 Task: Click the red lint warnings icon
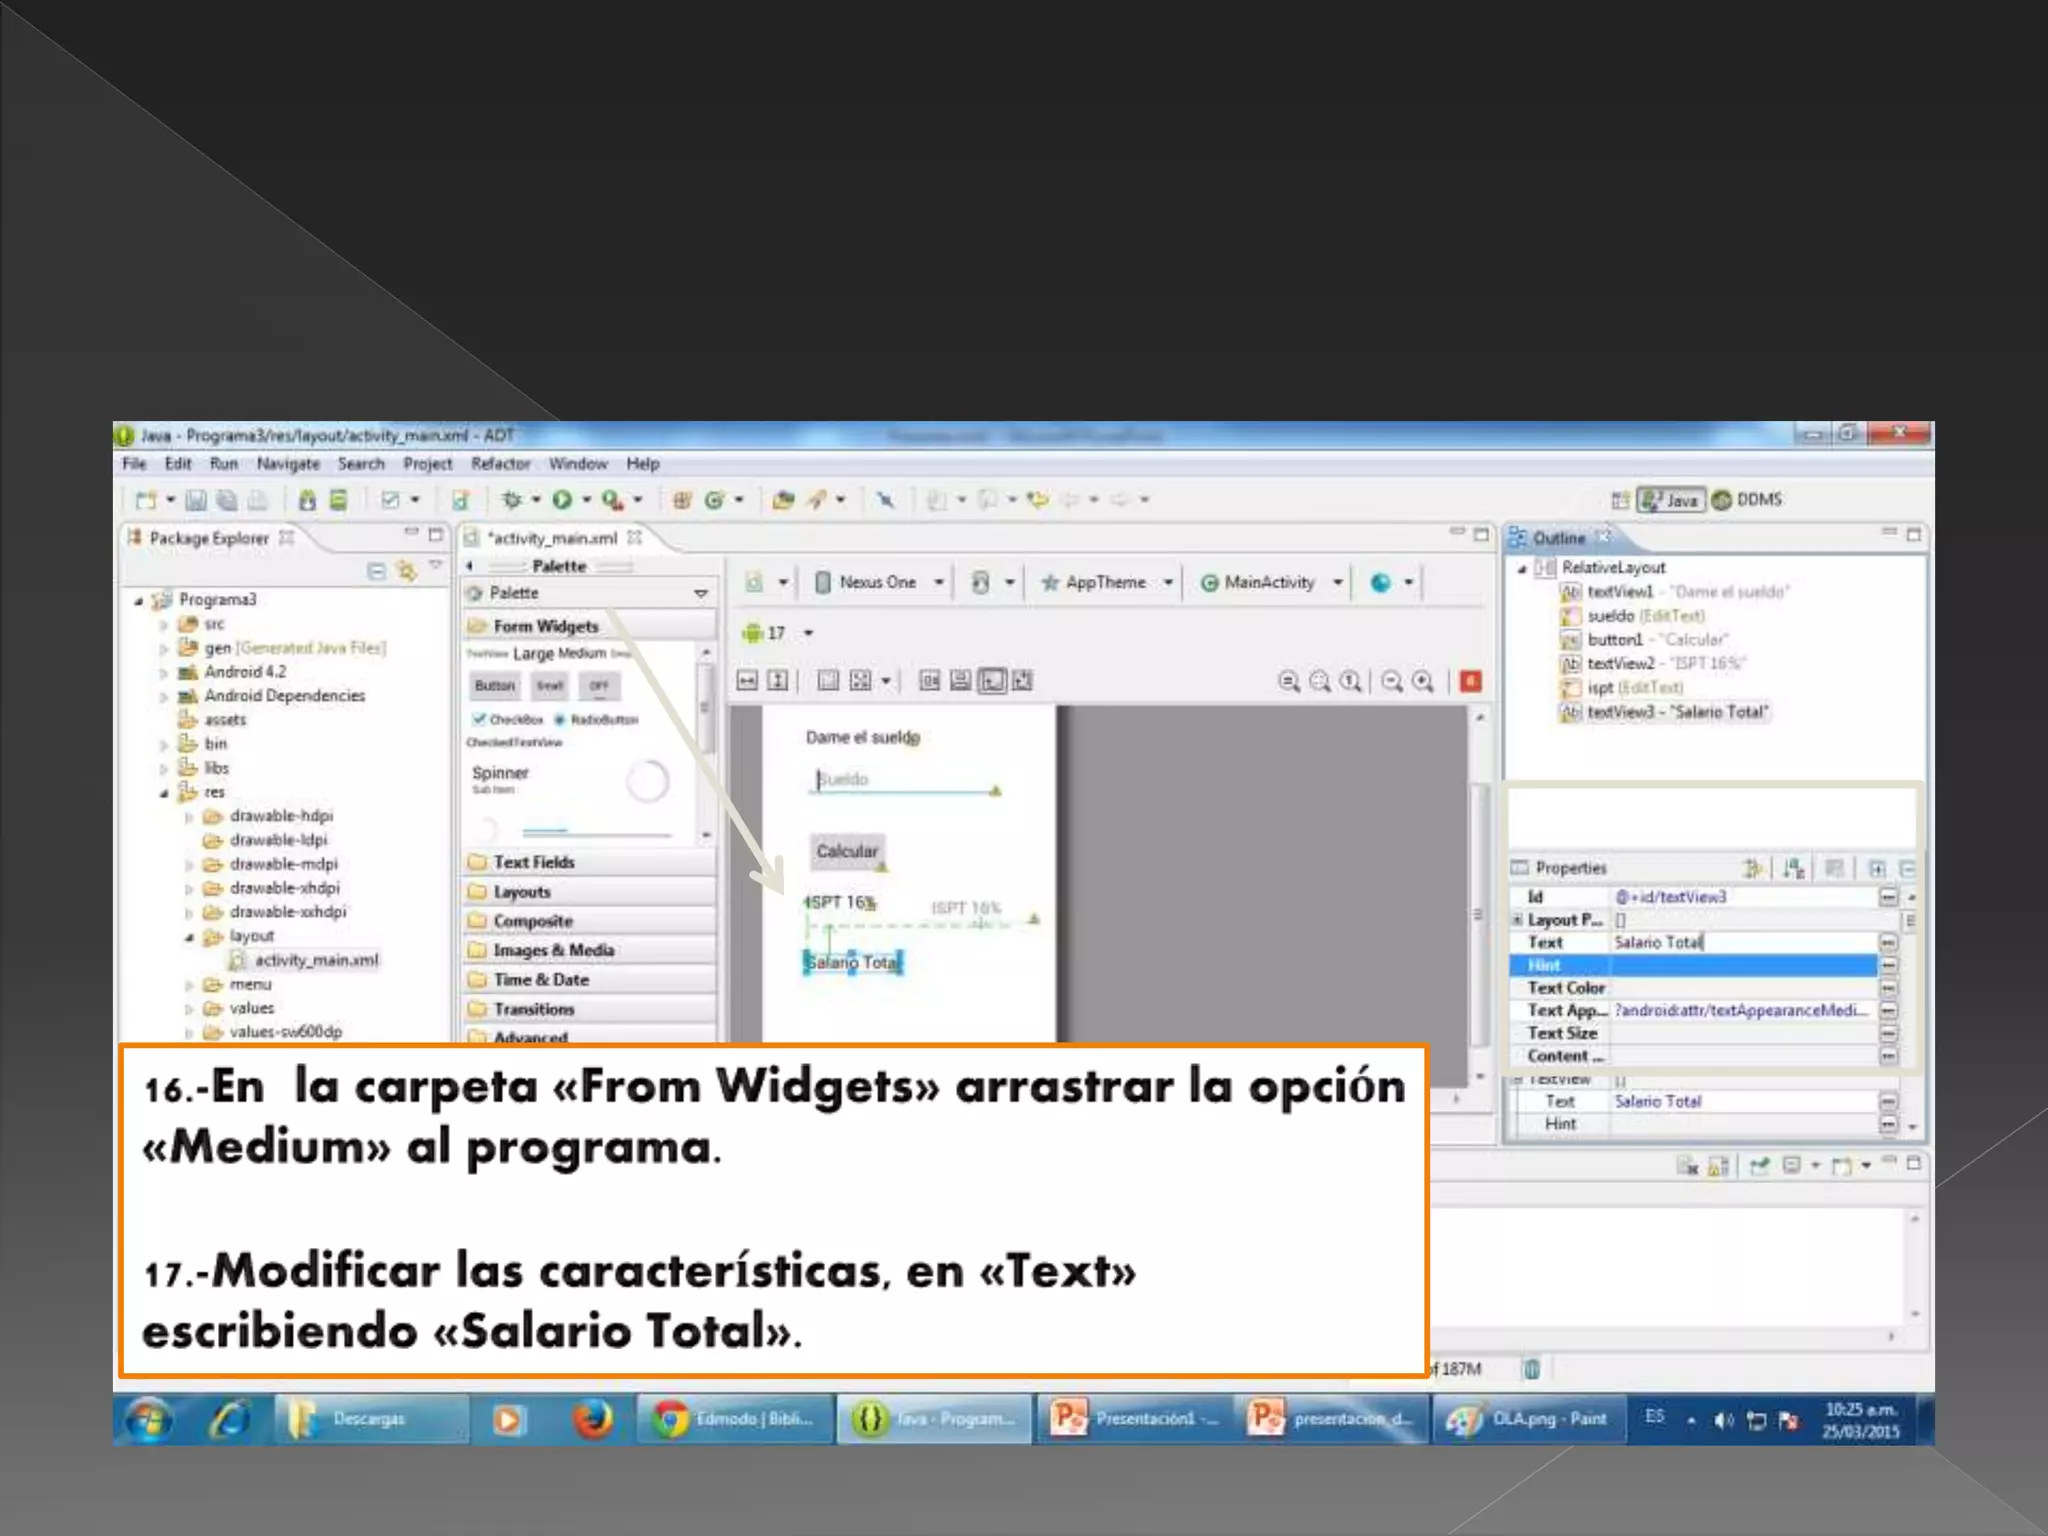coord(1470,681)
